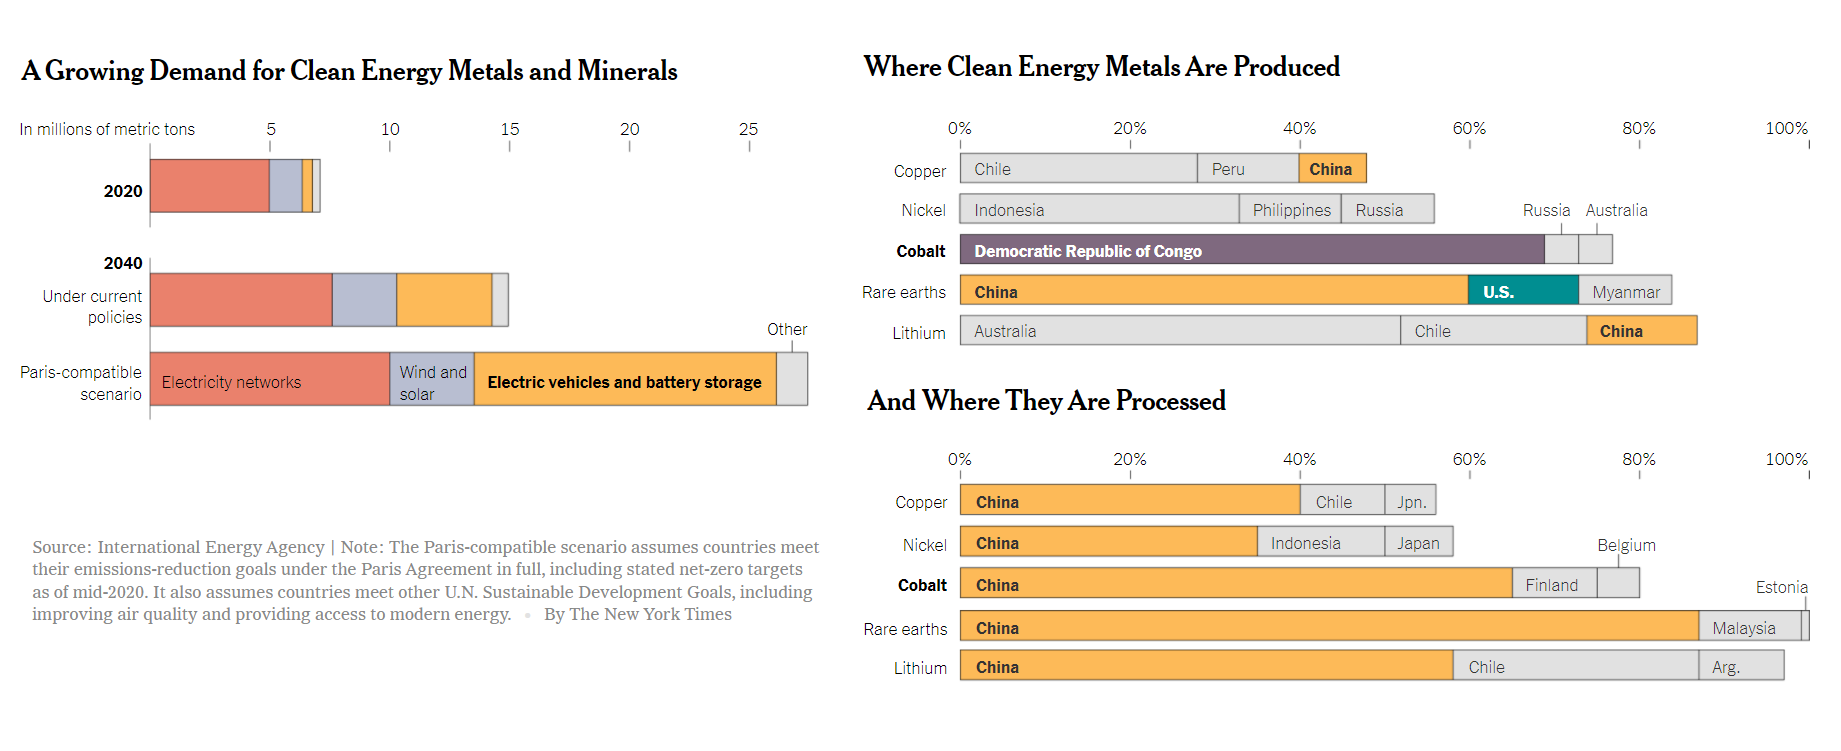Viewport: 1841px width, 751px height.
Task: Click the Electric vehicles and battery storage segment
Action: click(624, 380)
